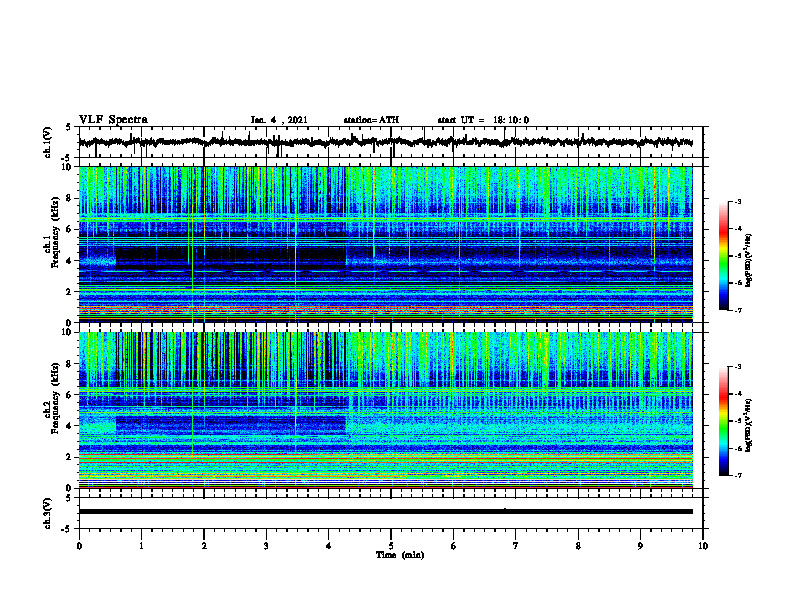This screenshot has height=612, width=792.
Task: Click the "VLF Spectra" plot title
Action: (113, 120)
